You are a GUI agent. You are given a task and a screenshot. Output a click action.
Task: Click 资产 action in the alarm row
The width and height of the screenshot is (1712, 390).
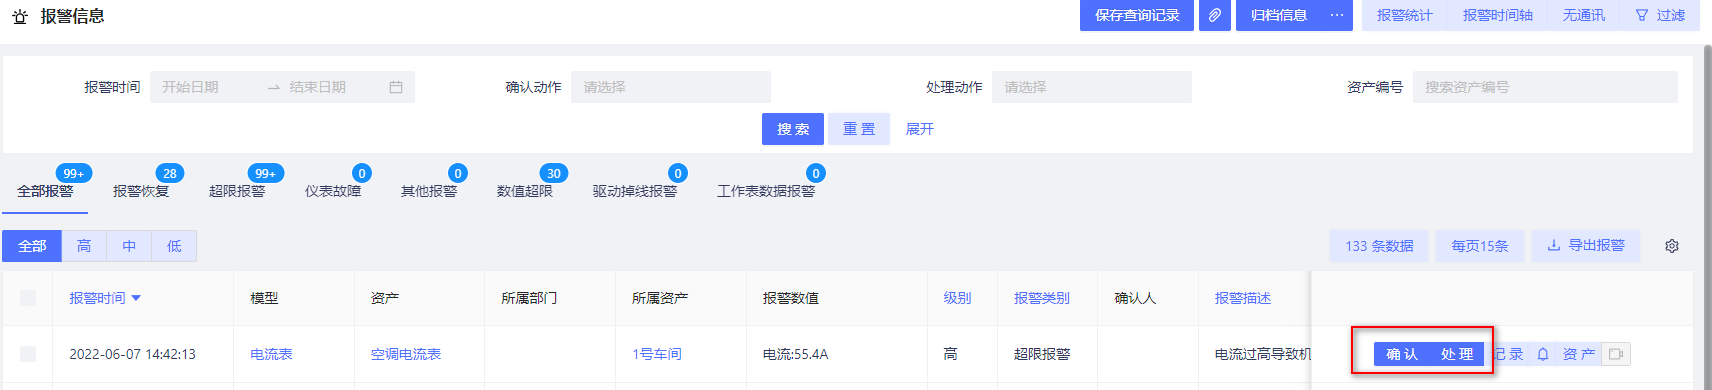[1579, 354]
